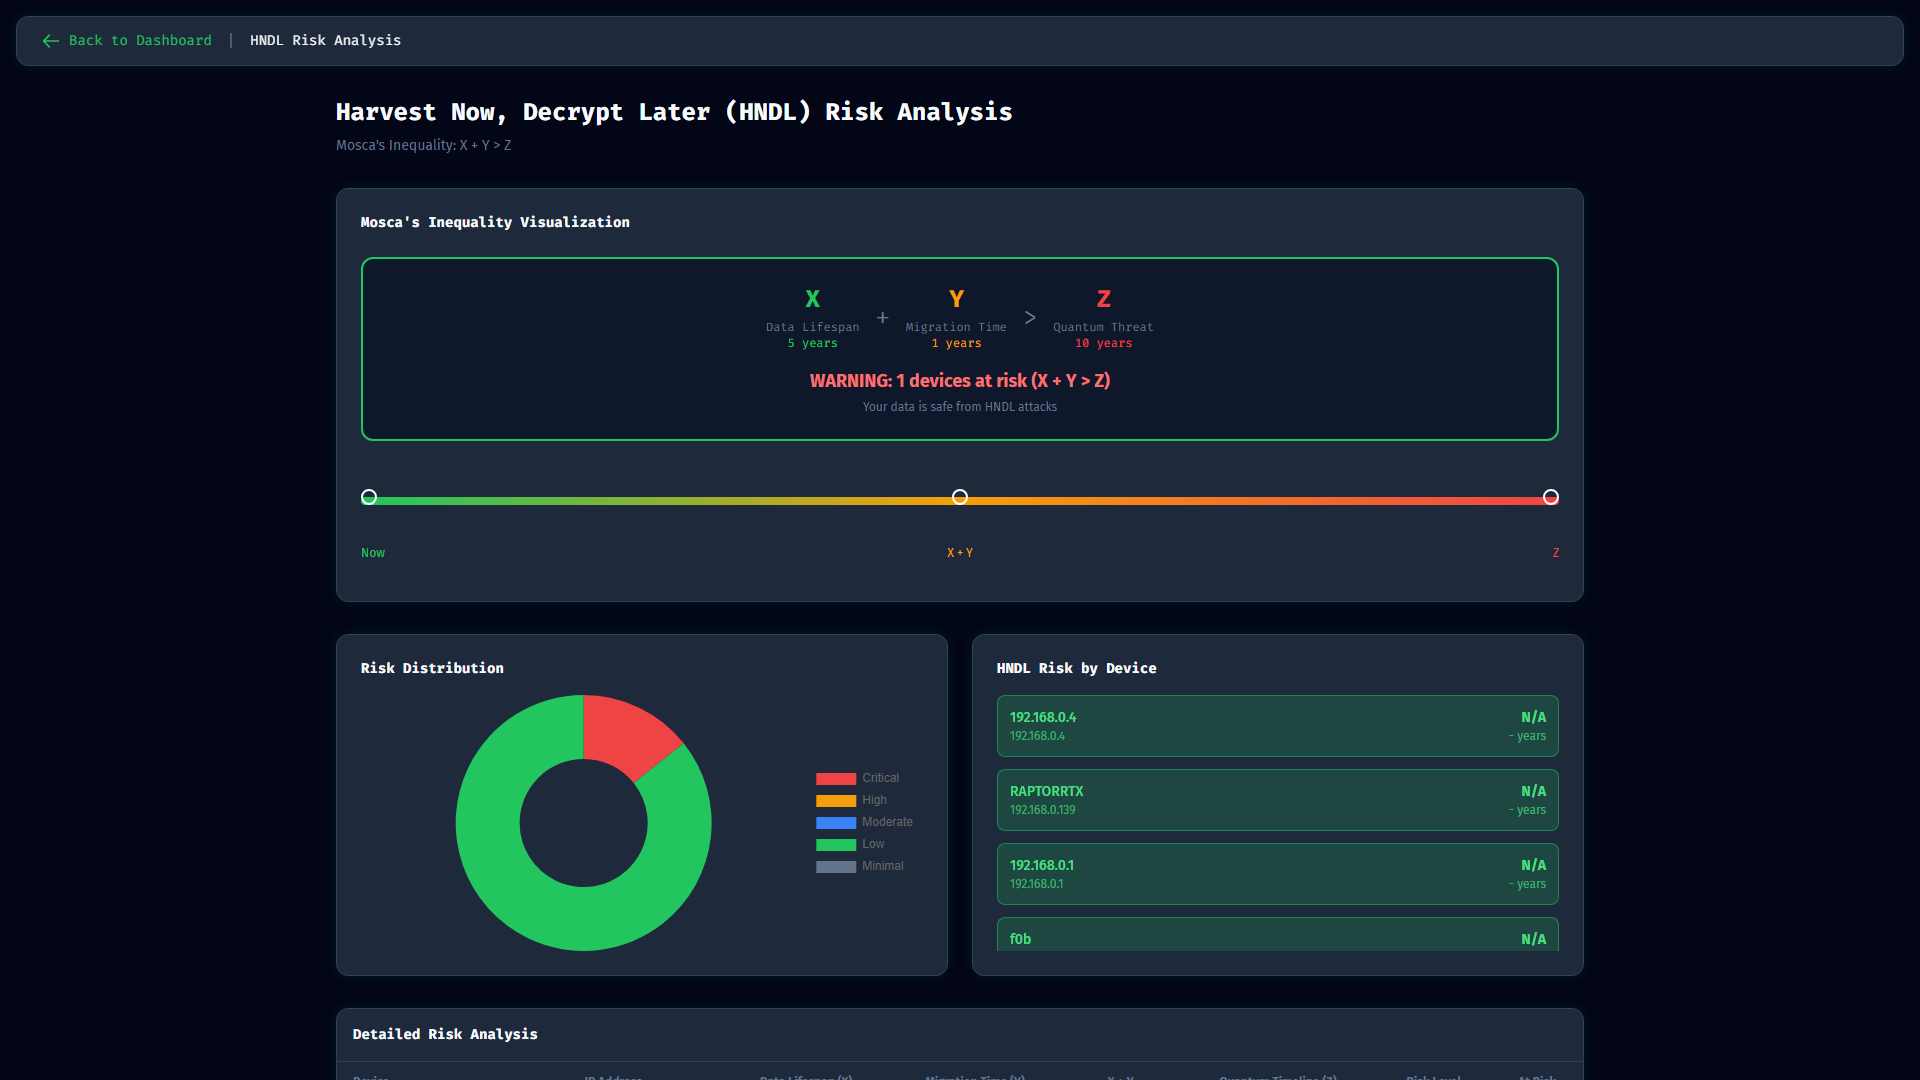The height and width of the screenshot is (1080, 1920).
Task: Click the Z endpoint timeline marker
Action: click(x=1551, y=497)
